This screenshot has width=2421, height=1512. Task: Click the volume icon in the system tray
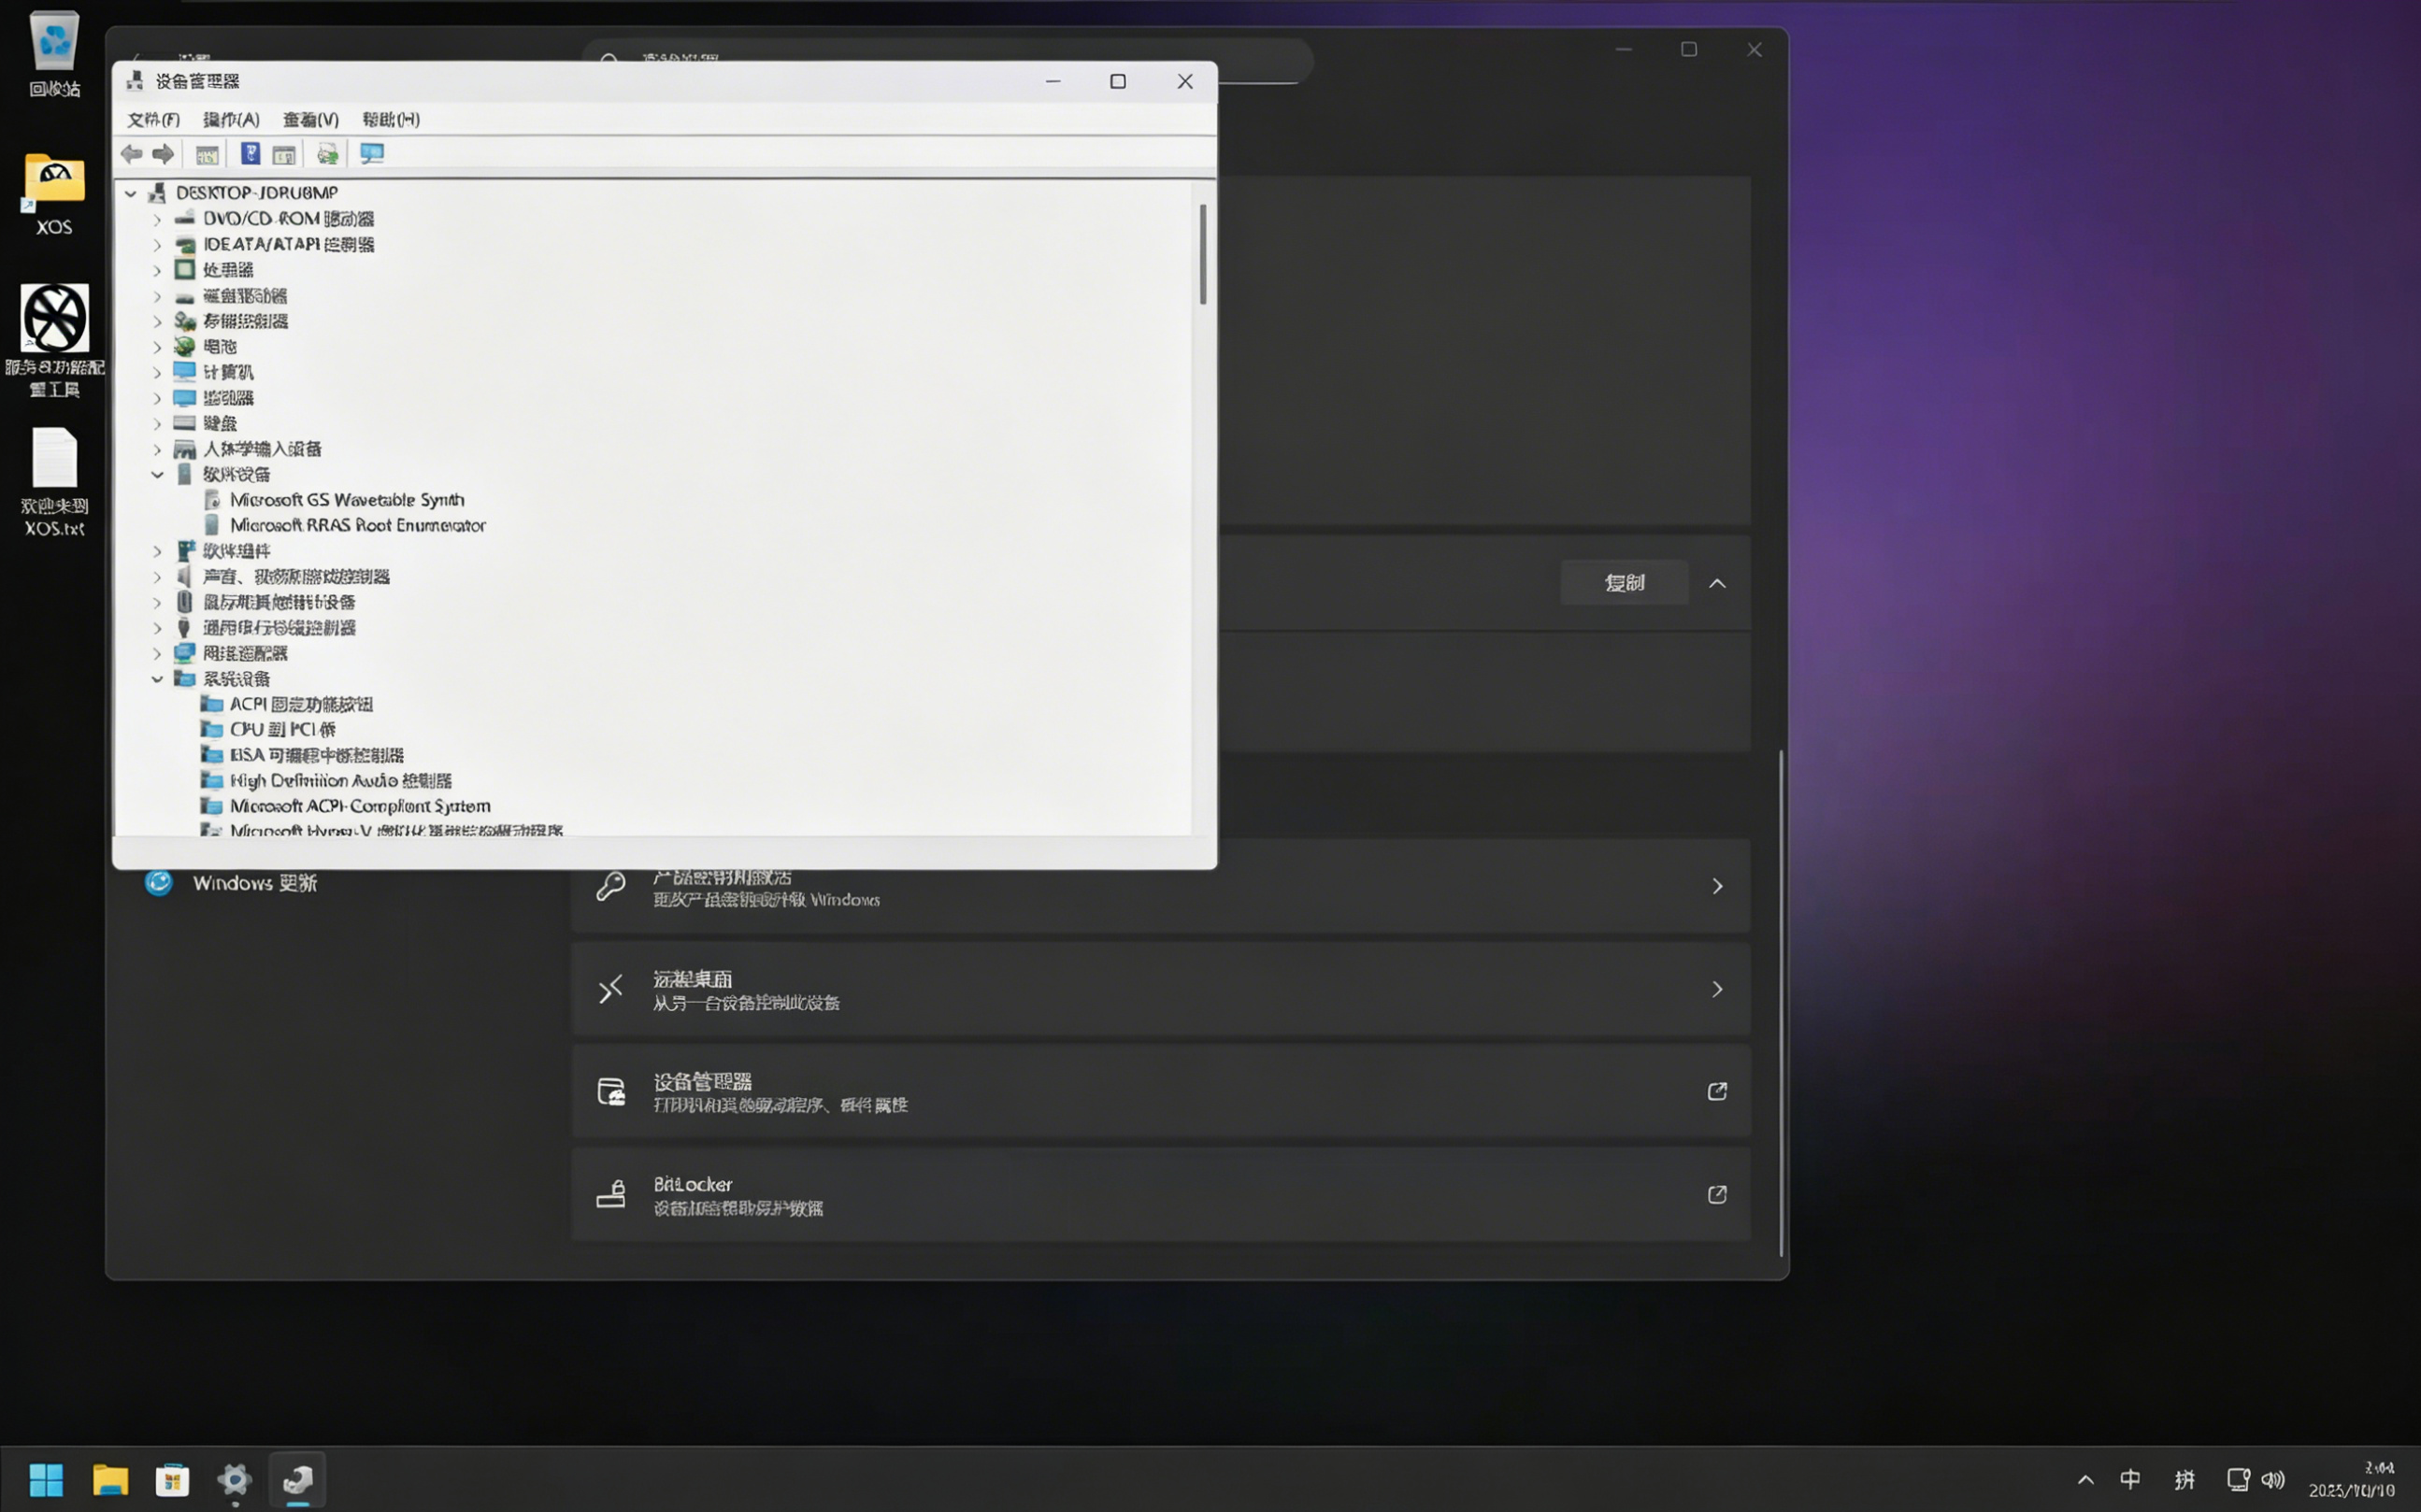coord(2273,1479)
